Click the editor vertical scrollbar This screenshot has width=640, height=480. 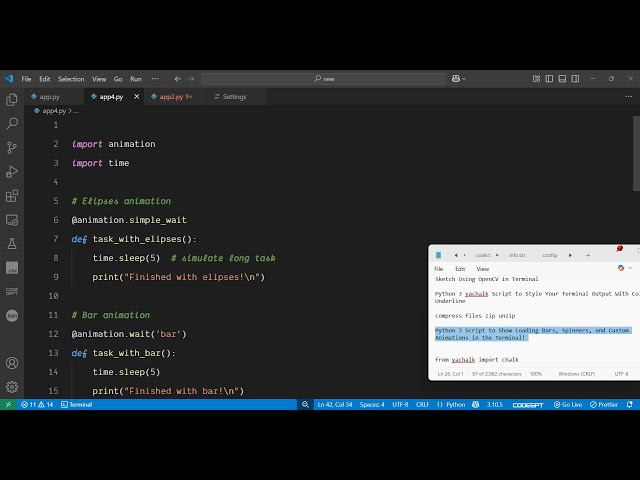click(x=636, y=154)
